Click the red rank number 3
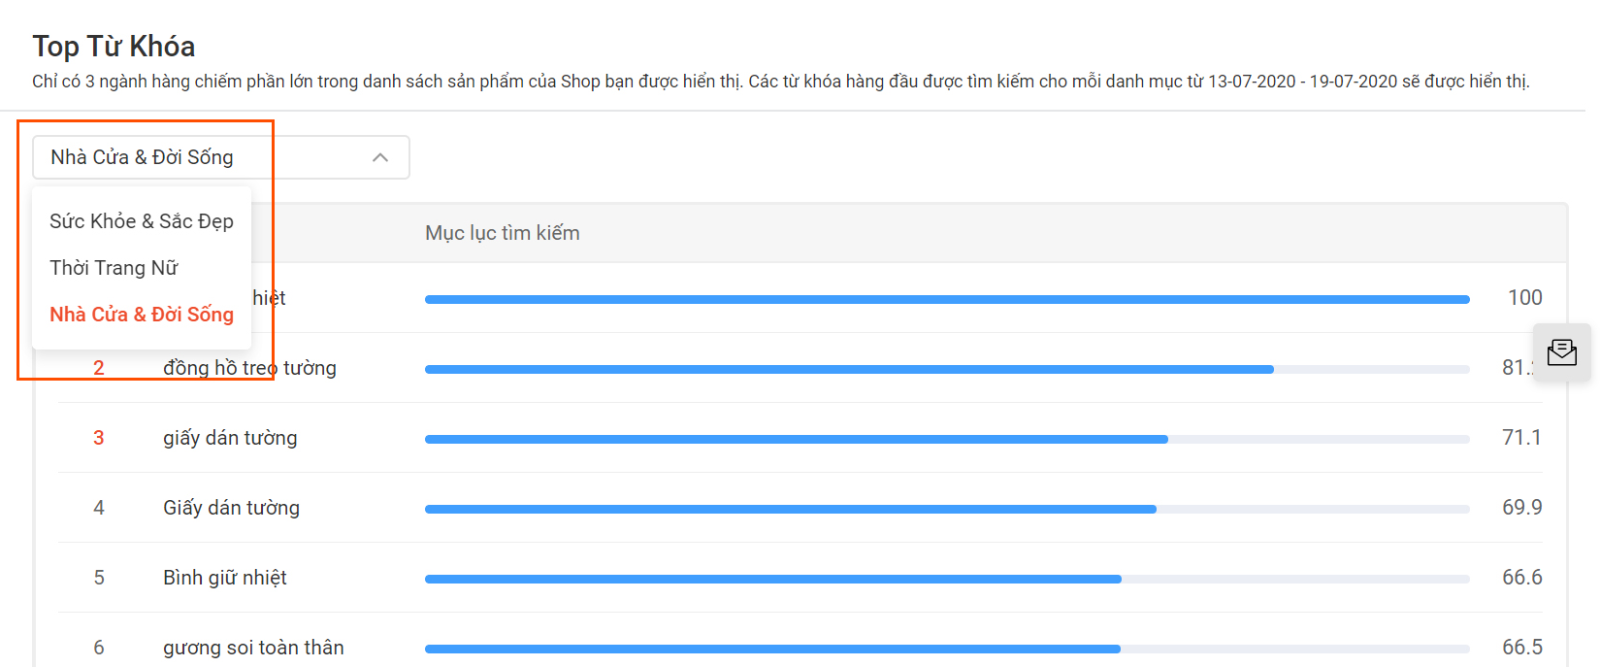The image size is (1600, 667). coord(99,438)
